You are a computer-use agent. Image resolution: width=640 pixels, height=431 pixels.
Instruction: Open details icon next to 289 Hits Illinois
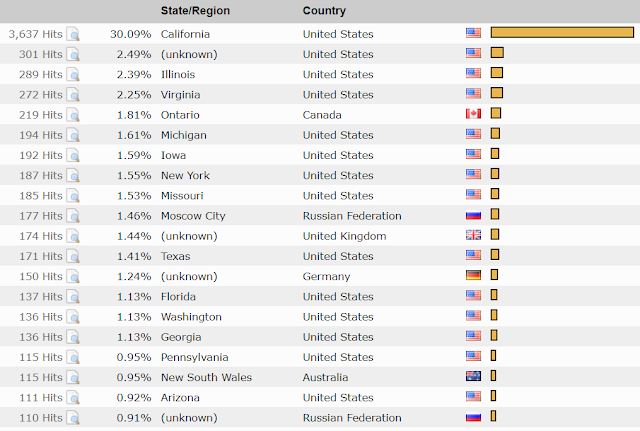[x=73, y=74]
